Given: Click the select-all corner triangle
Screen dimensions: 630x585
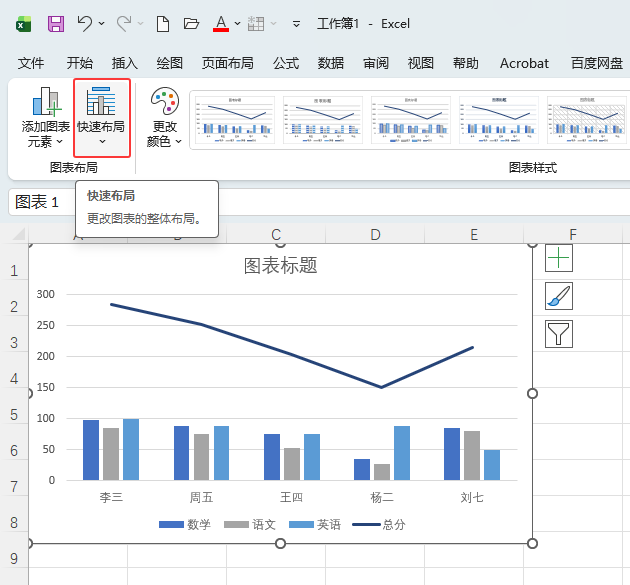Looking at the screenshot, I should pyautogui.click(x=18, y=233).
